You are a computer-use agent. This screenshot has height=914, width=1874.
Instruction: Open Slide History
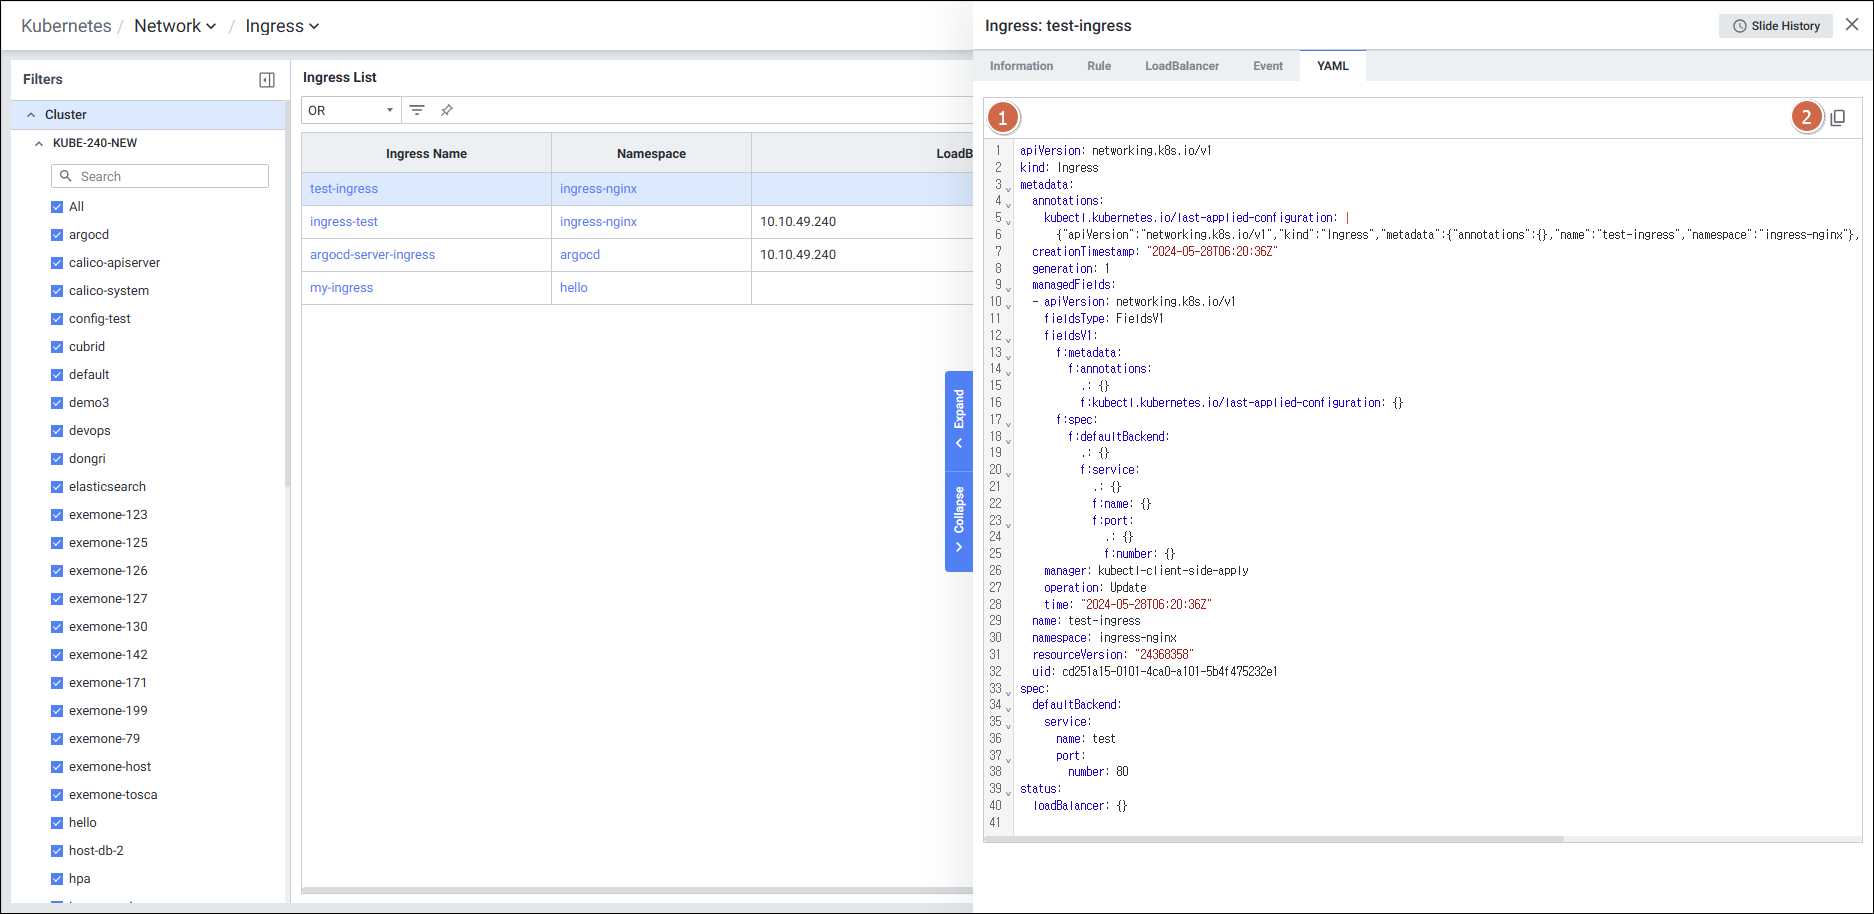click(1776, 26)
